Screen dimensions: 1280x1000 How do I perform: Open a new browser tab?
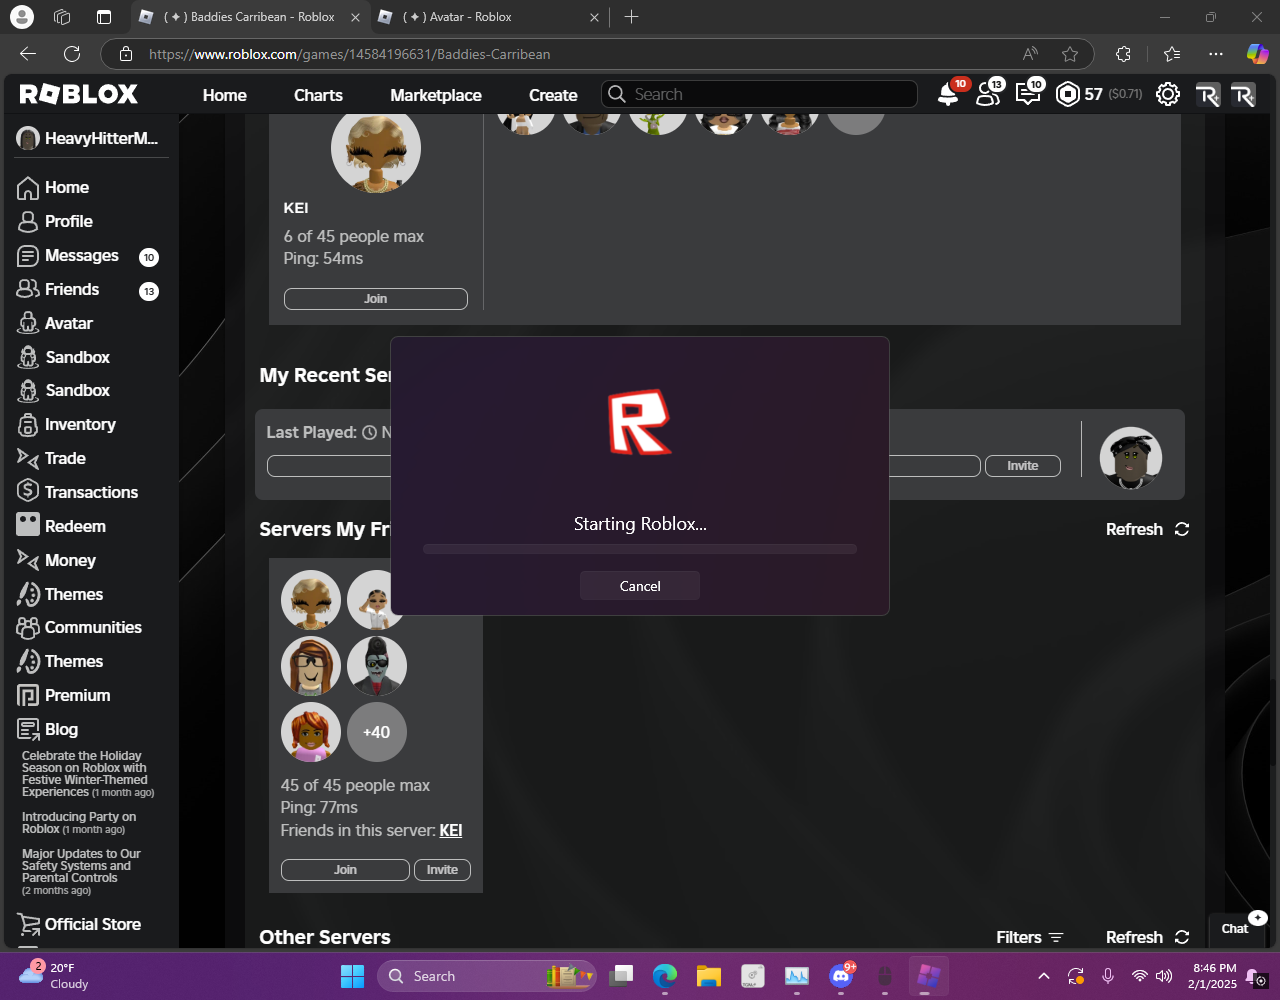[631, 17]
